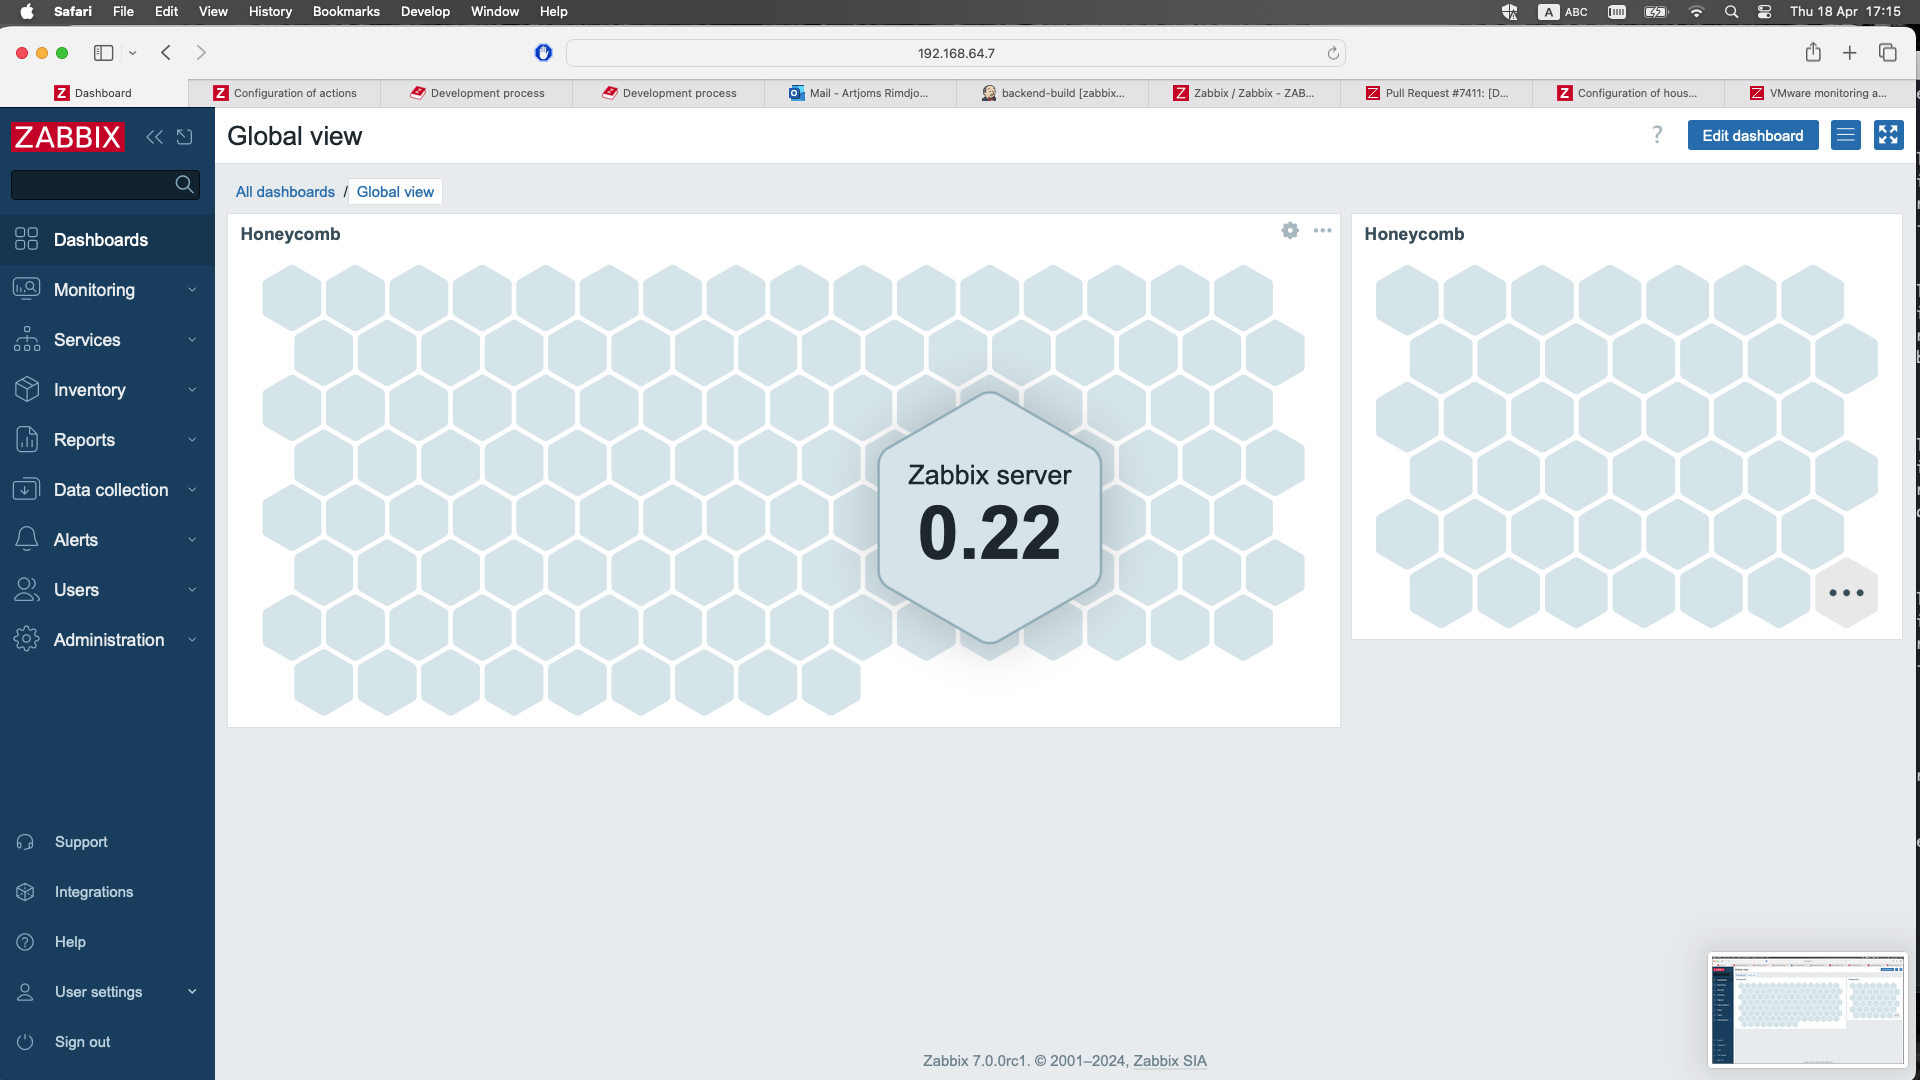Toggle Safari sidebar panel icon
Viewport: 1920px width, 1080px height.
(x=103, y=53)
